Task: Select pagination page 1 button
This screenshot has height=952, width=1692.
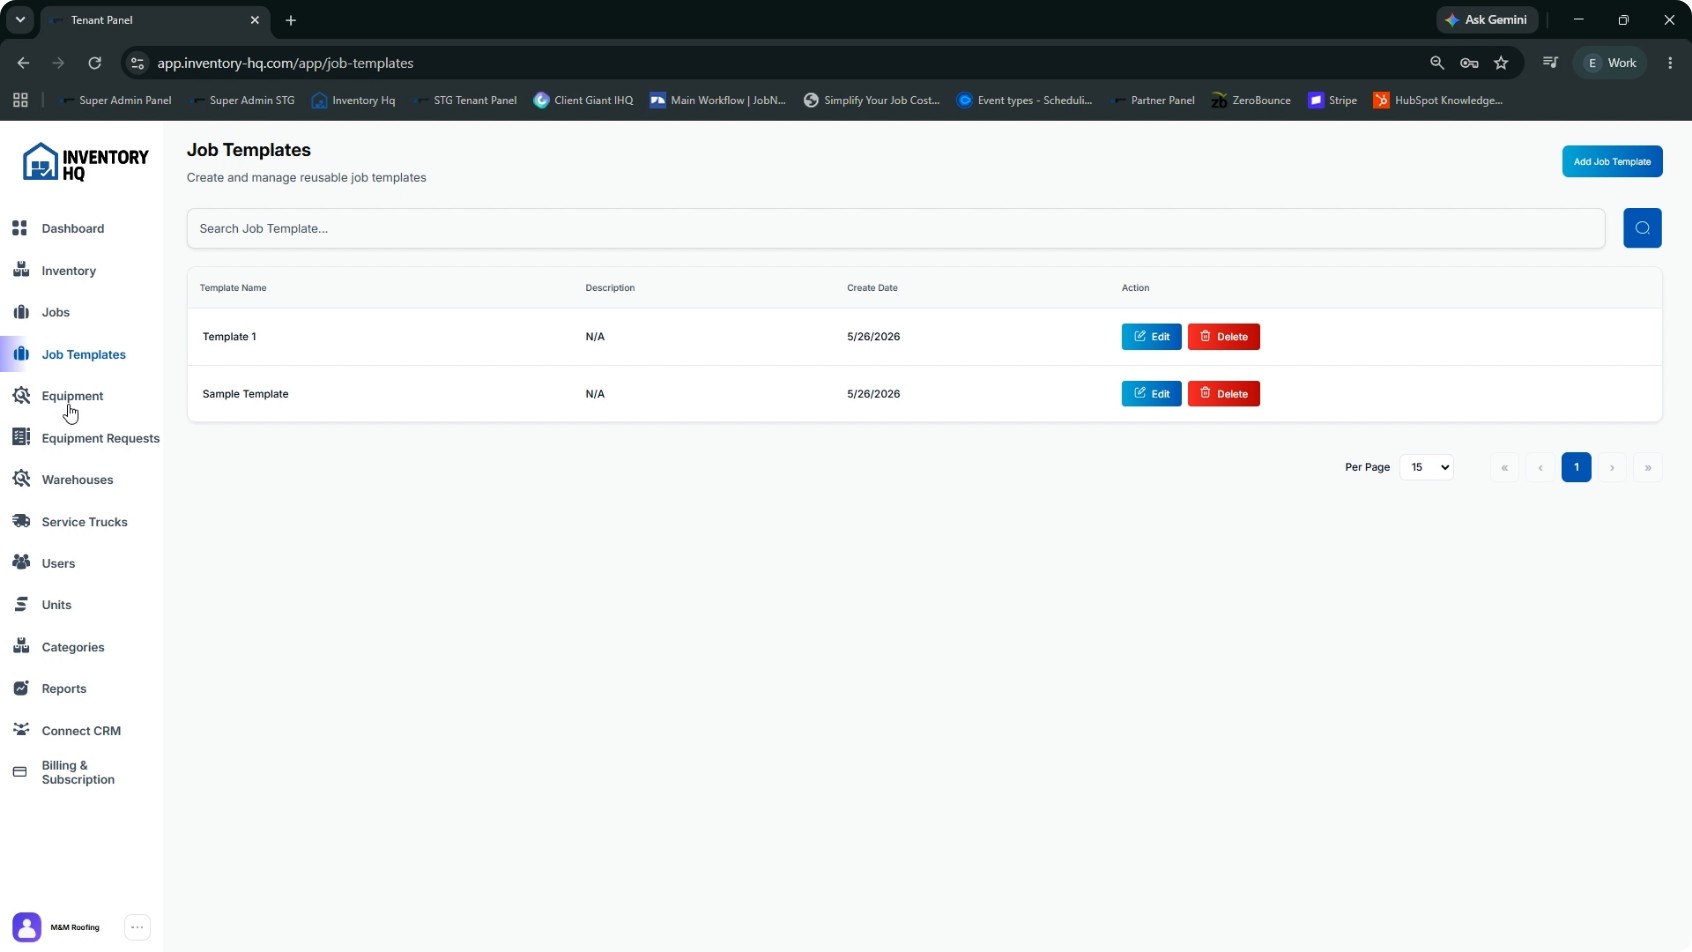Action: (x=1576, y=467)
